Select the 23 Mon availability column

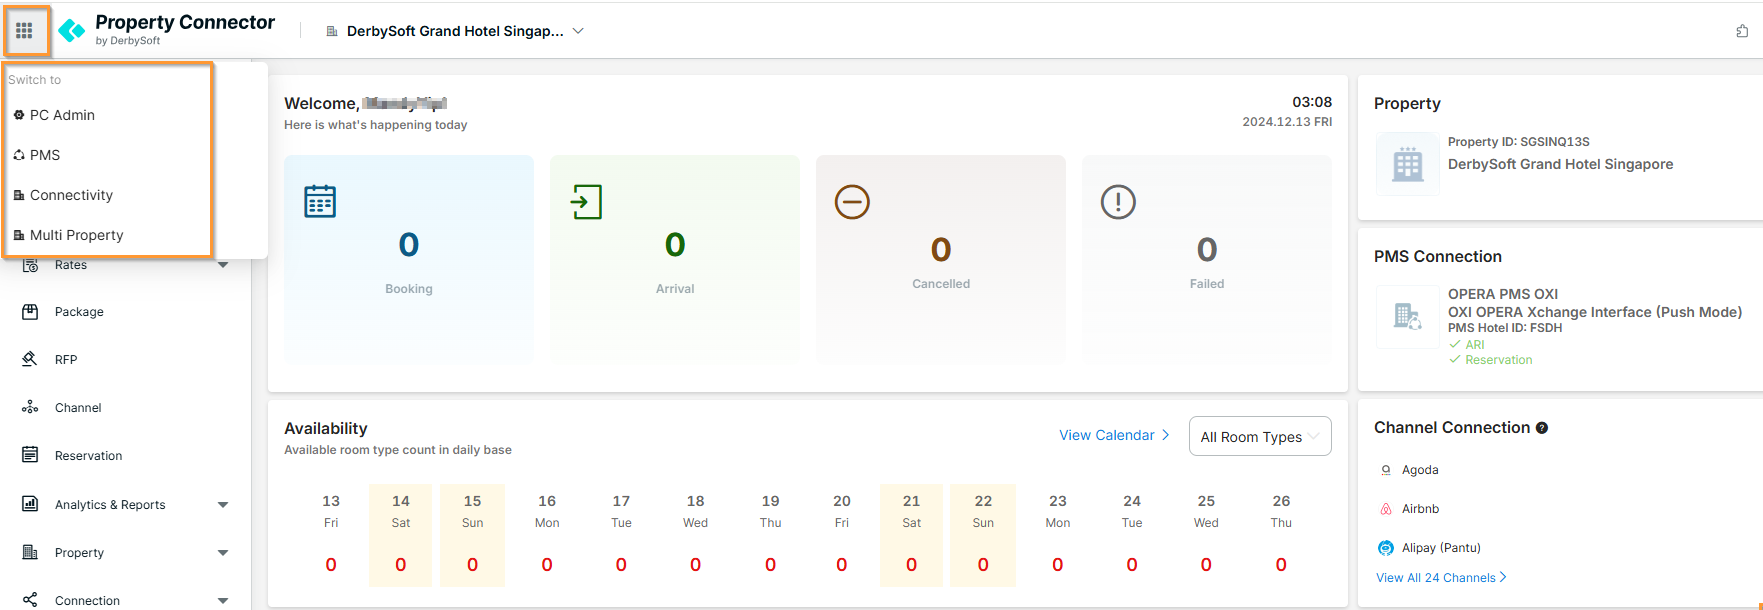1058,535
